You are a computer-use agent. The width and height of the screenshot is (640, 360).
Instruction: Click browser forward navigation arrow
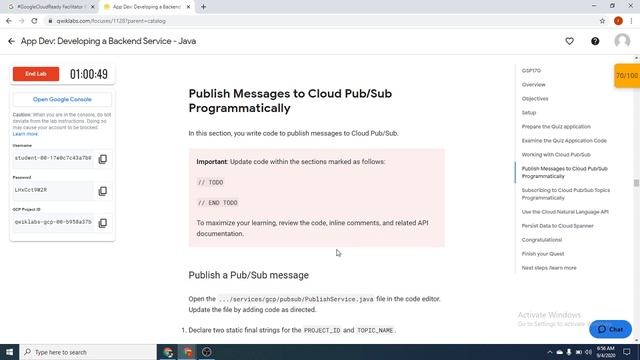(22, 21)
